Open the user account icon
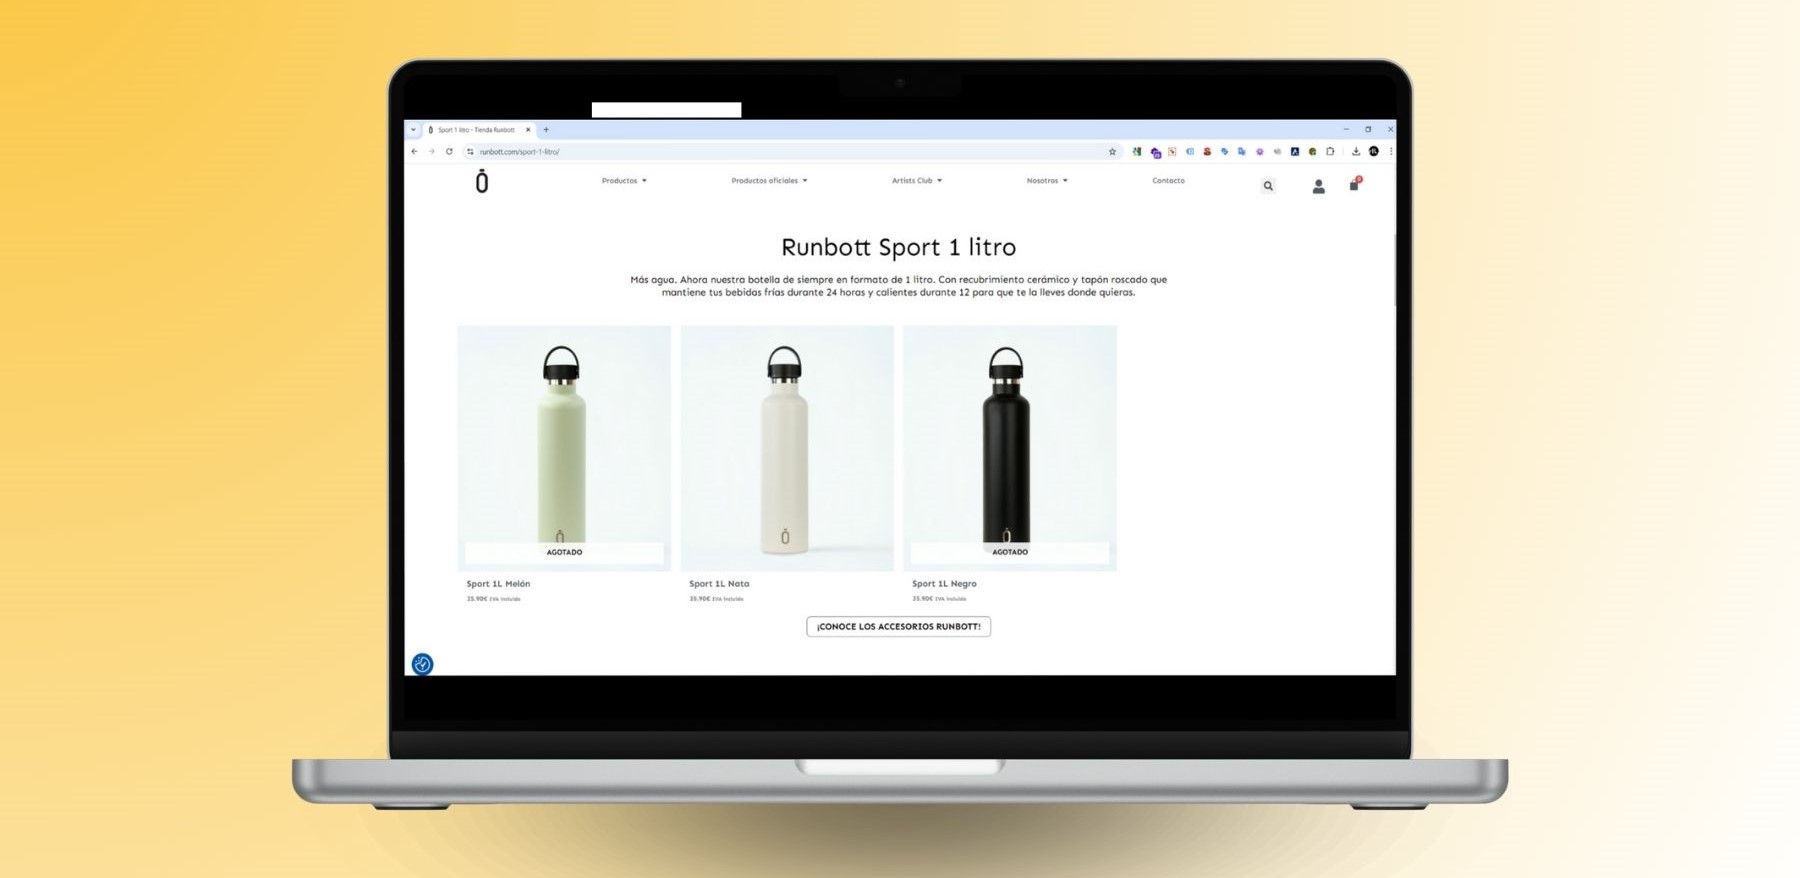 click(1318, 186)
